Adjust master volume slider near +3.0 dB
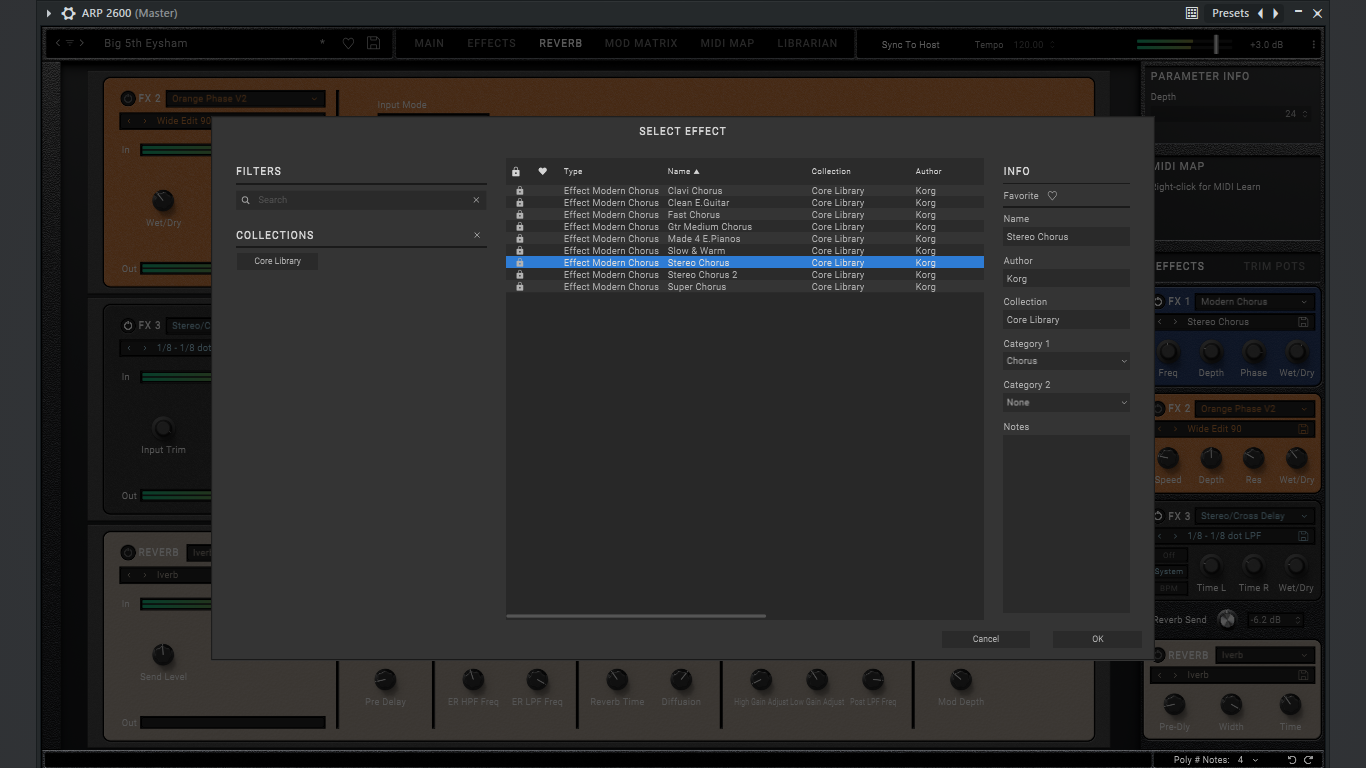Image resolution: width=1366 pixels, height=768 pixels. pos(1216,44)
